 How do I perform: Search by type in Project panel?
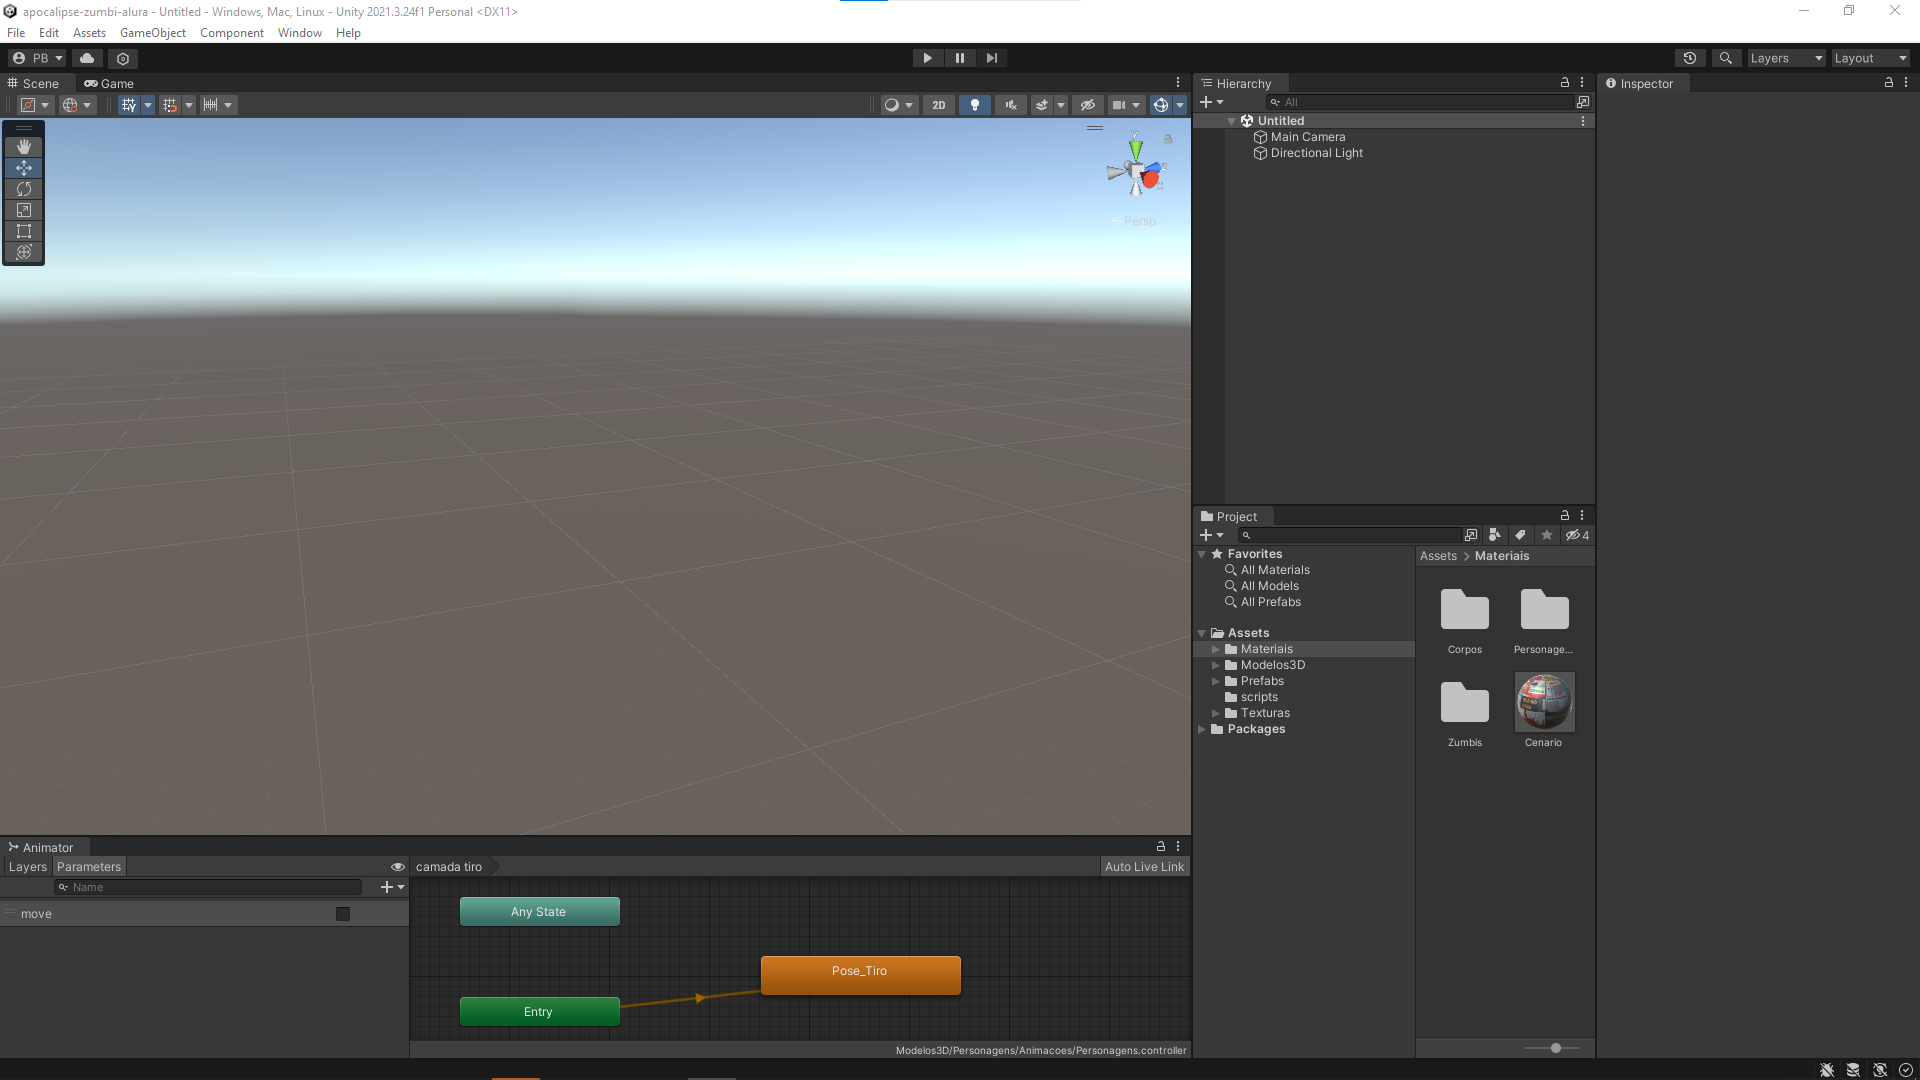[1494, 535]
